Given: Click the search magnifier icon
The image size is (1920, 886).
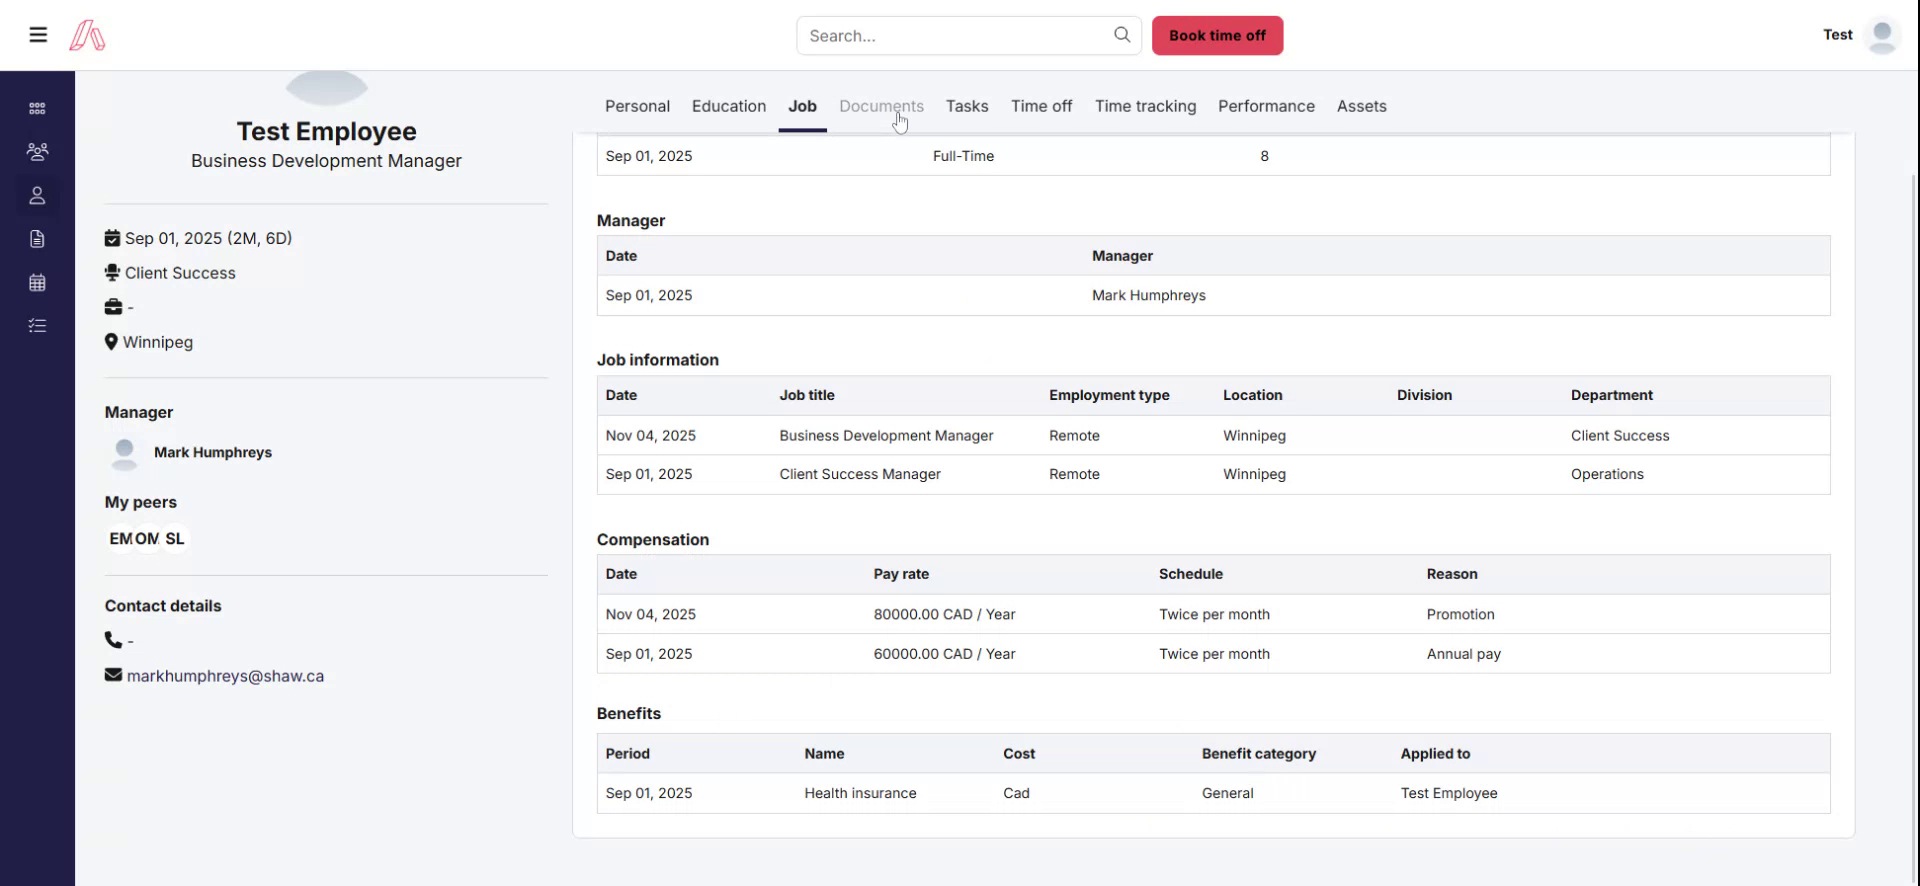Looking at the screenshot, I should coord(1122,35).
